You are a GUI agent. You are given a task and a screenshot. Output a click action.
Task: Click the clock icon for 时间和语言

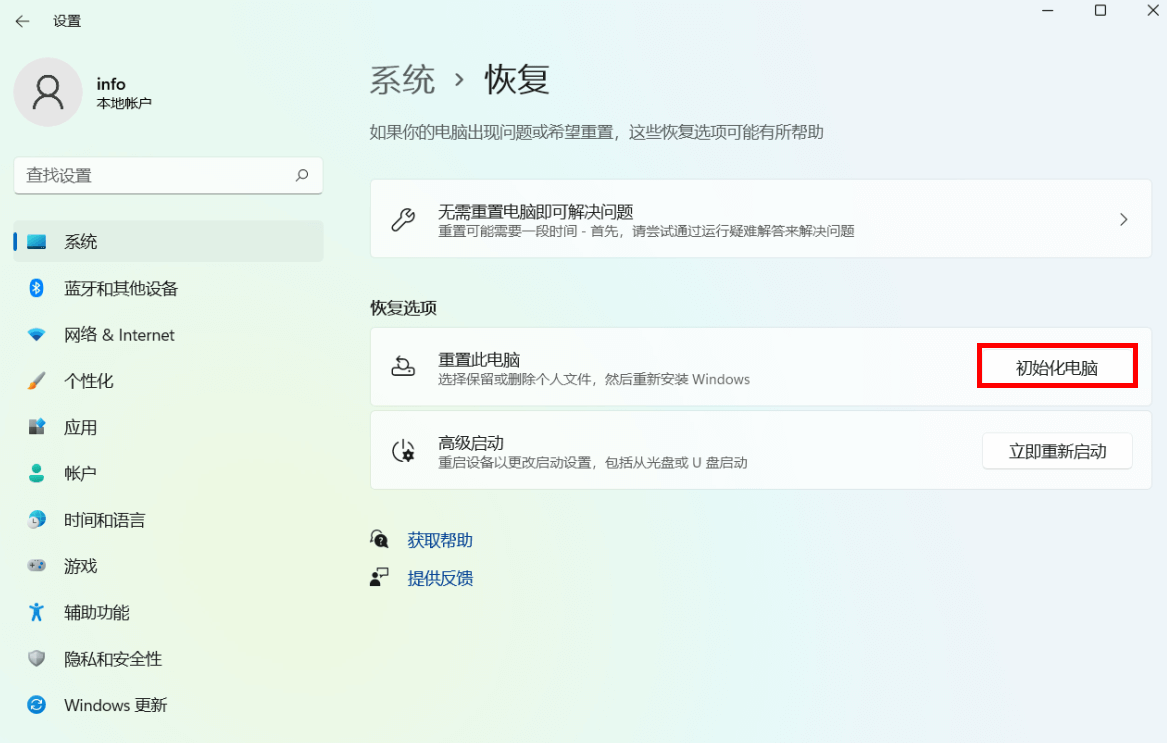[x=37, y=519]
